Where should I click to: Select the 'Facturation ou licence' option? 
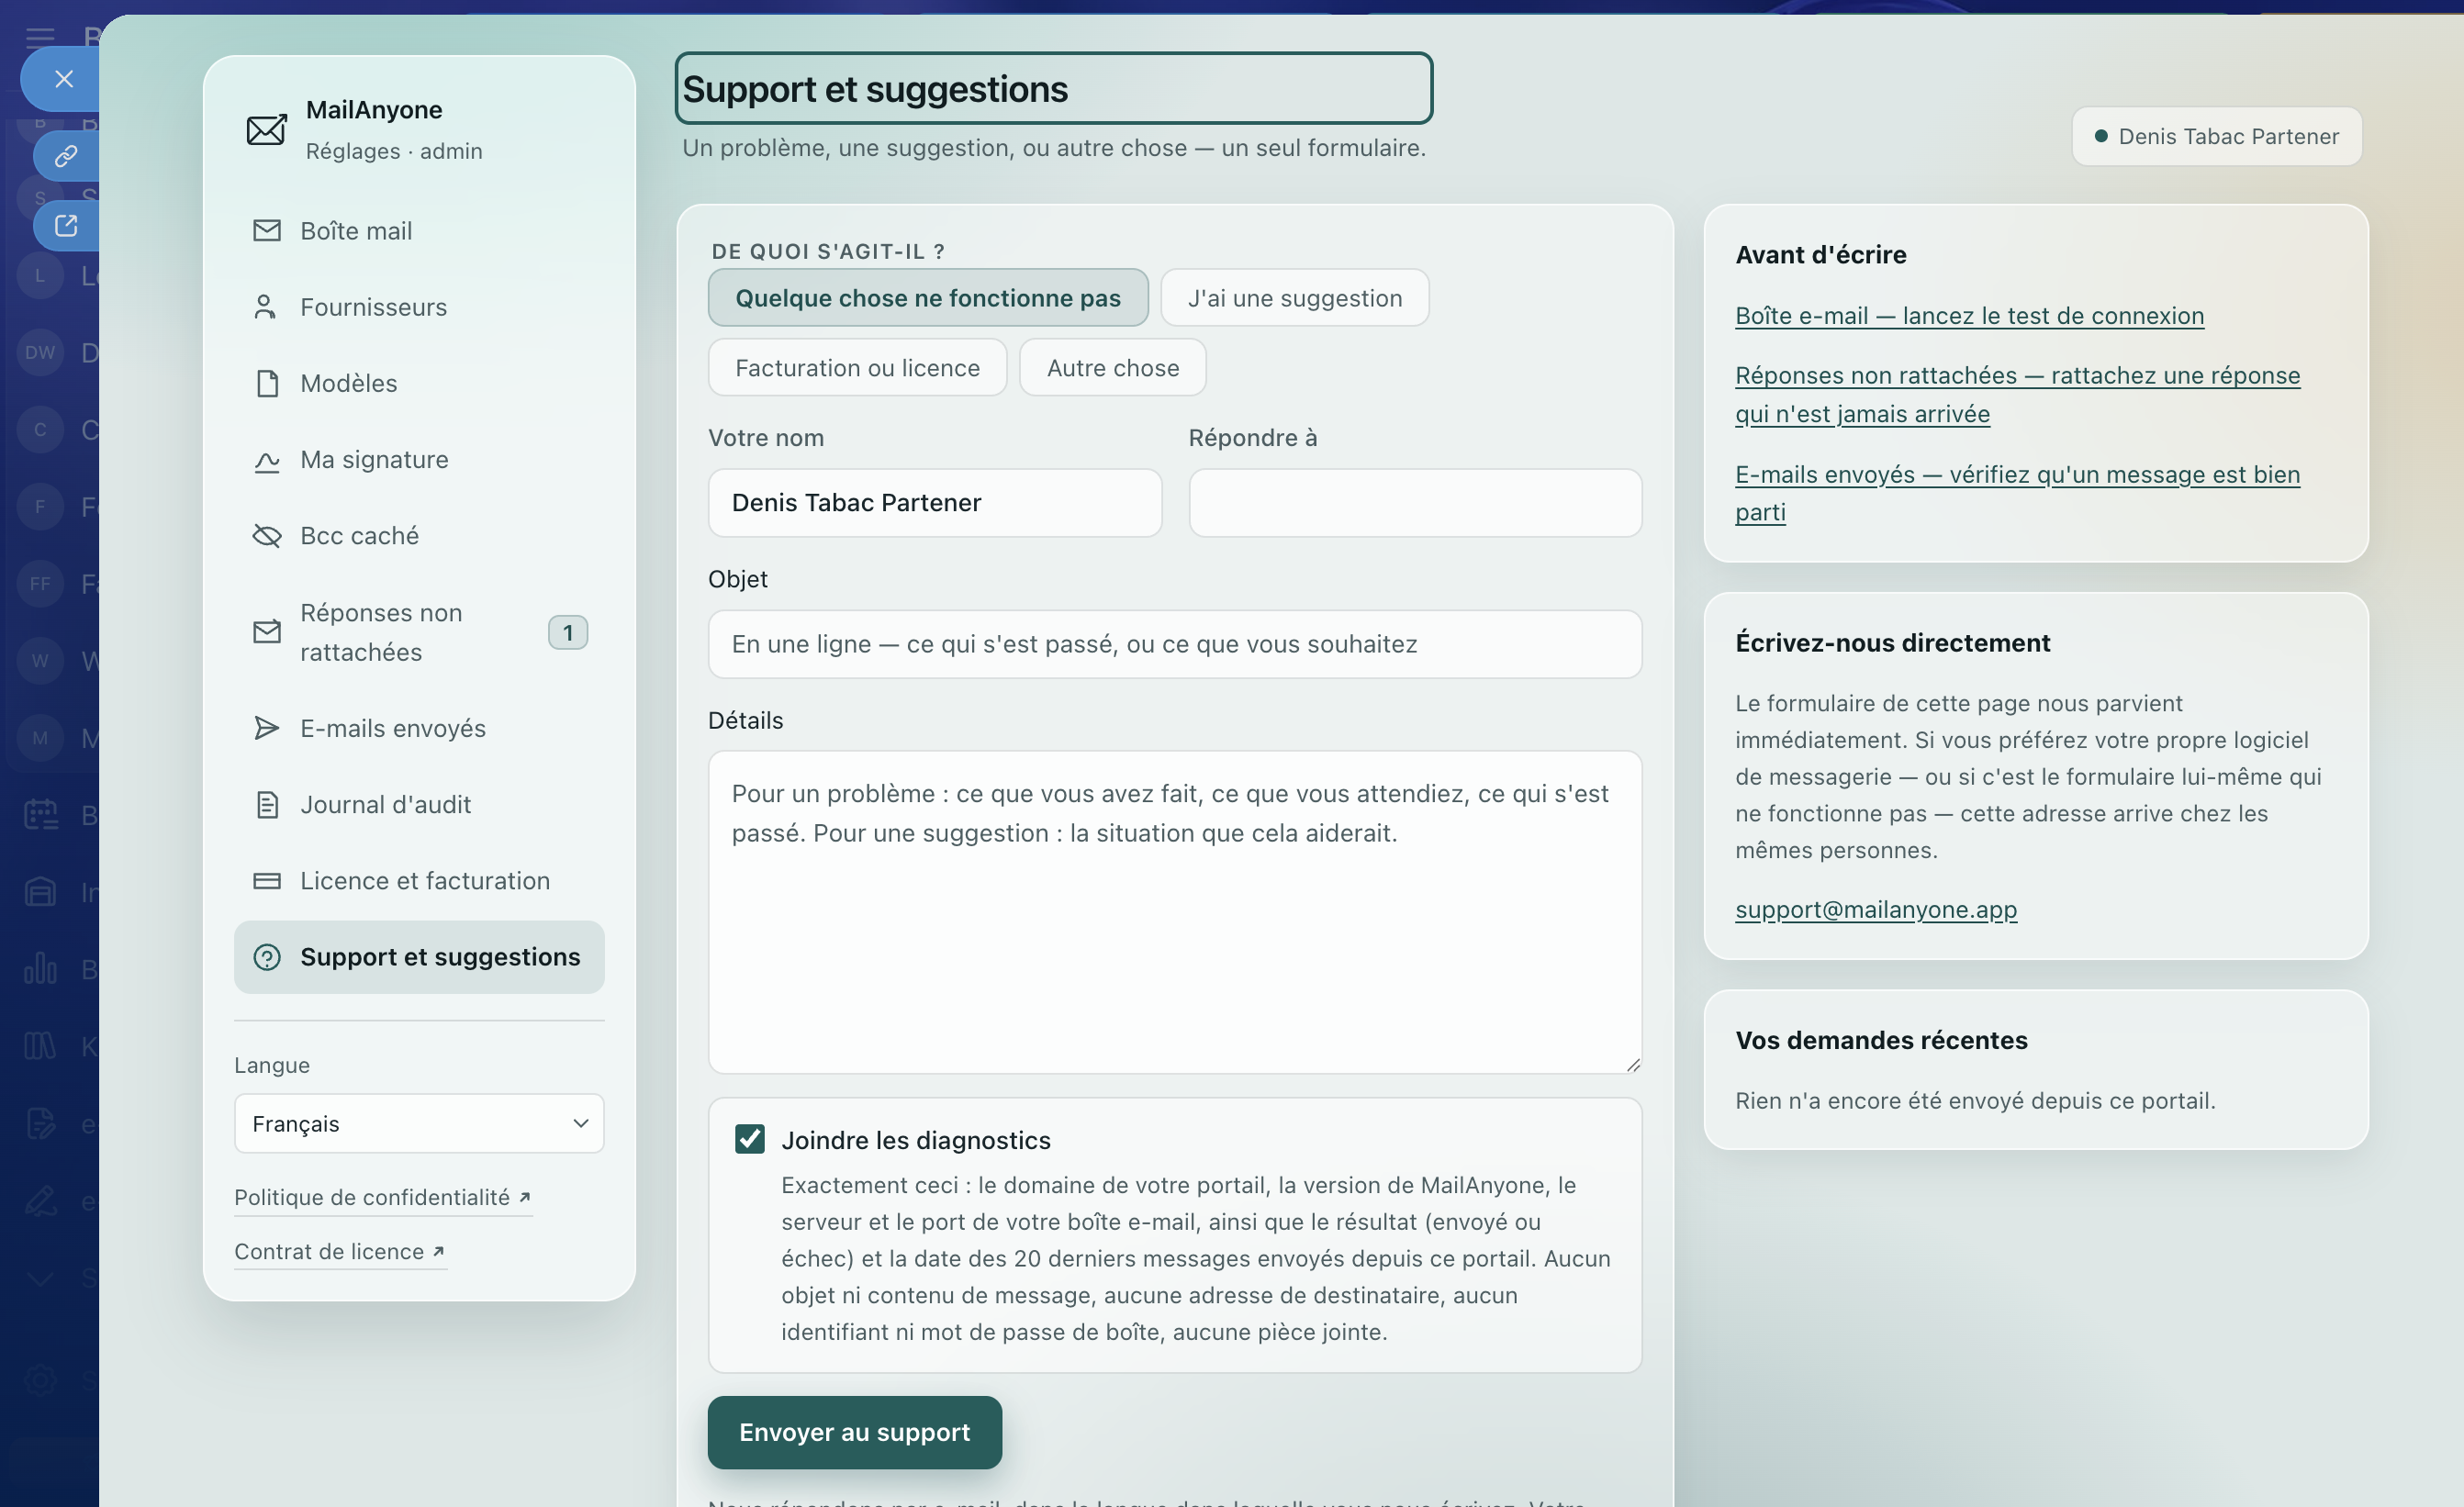tap(857, 368)
